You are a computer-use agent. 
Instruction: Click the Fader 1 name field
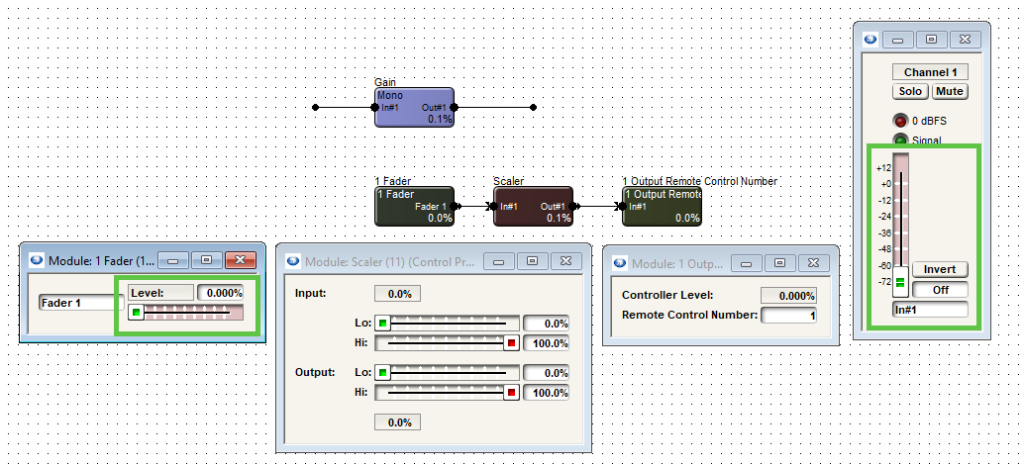(x=80, y=302)
